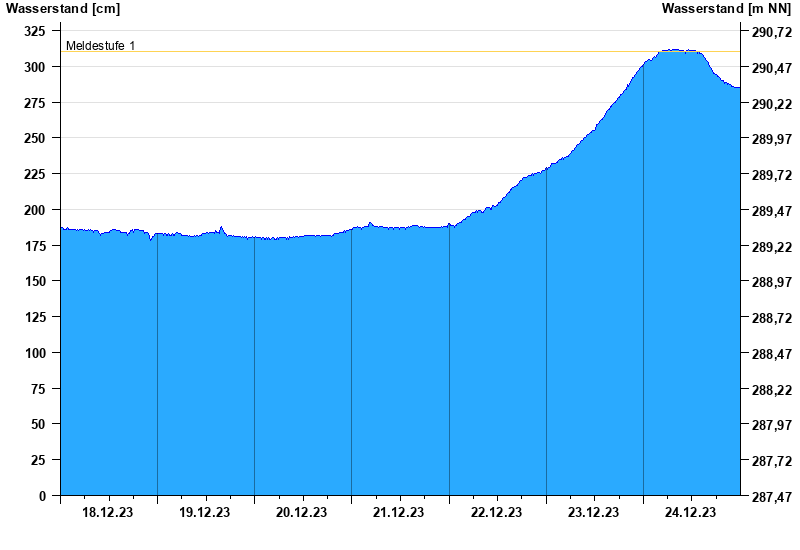The height and width of the screenshot is (550, 800).
Task: Click the 300 value on the left axis
Action: 35,67
